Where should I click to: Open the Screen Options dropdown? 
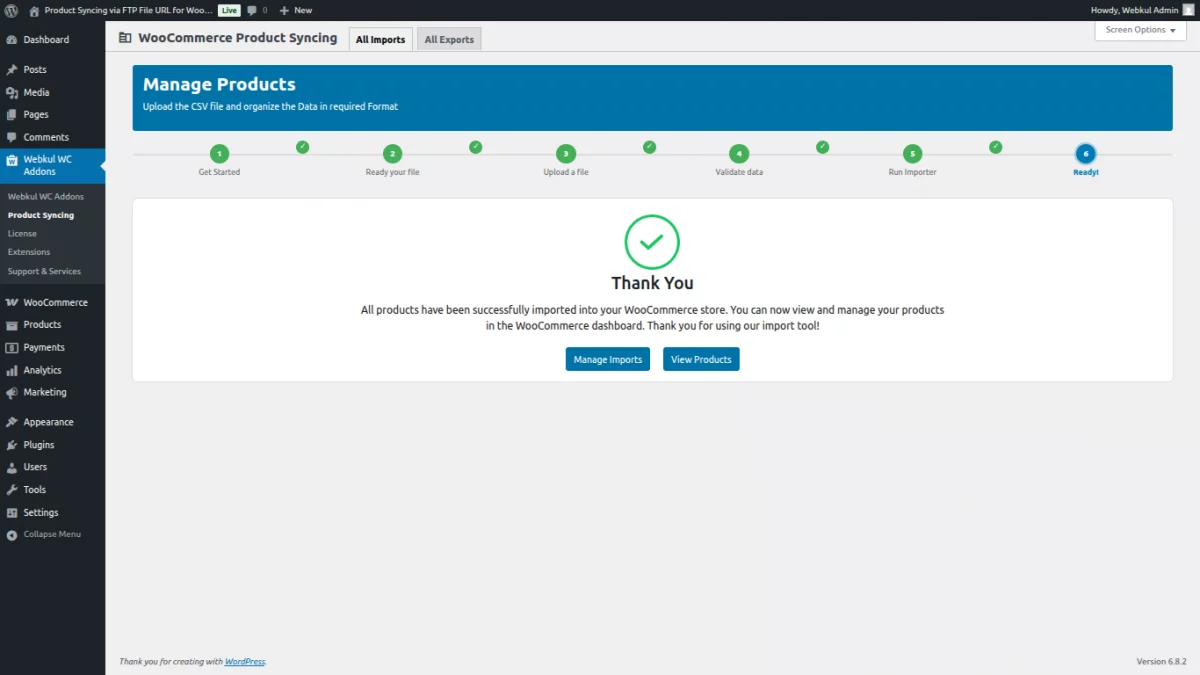(x=1139, y=30)
